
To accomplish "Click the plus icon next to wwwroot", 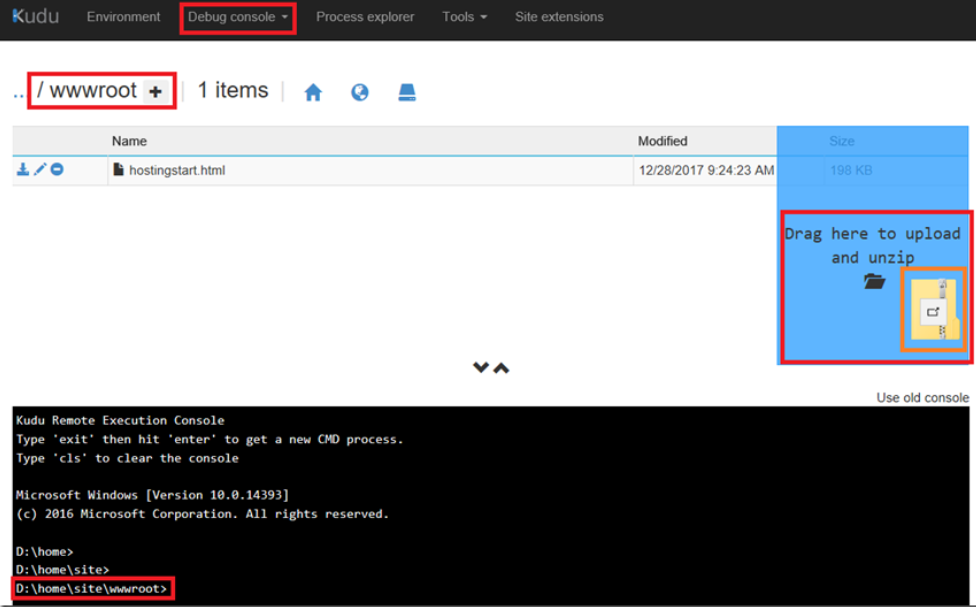I will tap(156, 92).
